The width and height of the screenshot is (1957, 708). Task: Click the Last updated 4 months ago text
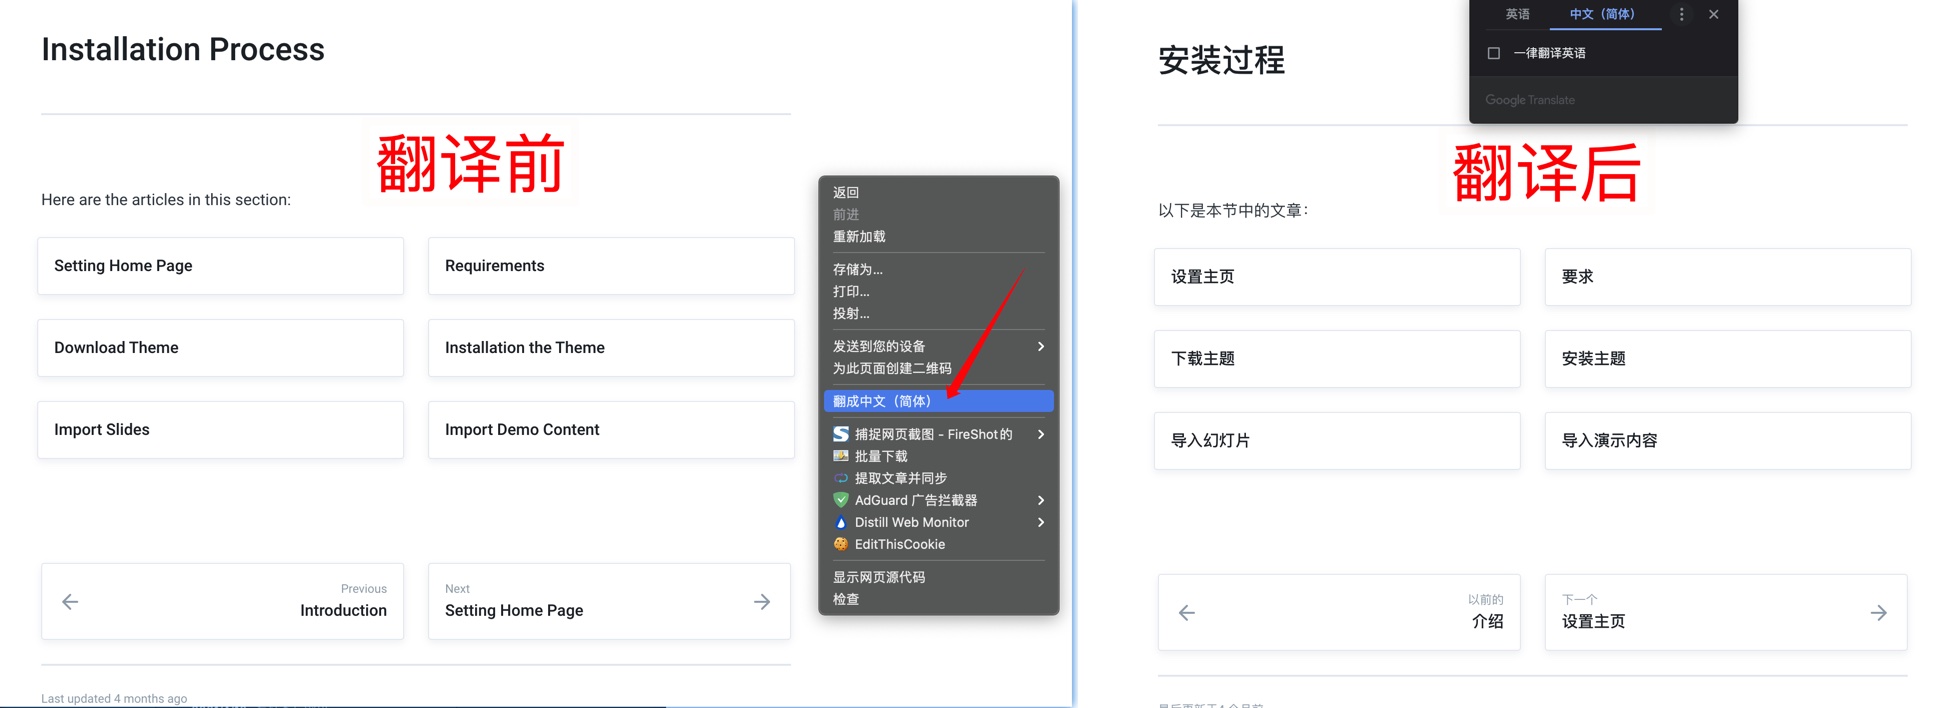[x=114, y=698]
